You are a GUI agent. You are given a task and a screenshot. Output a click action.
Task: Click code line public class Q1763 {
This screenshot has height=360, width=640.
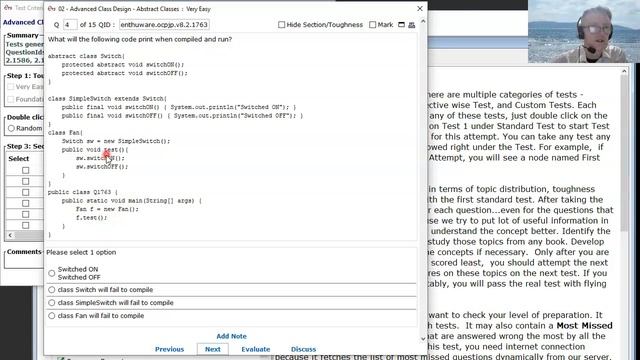point(82,192)
